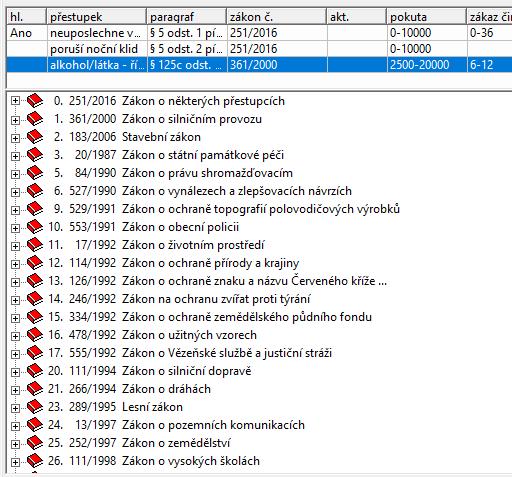
Task: Select book icon for Zákon o vysokých školách
Action: [35, 461]
